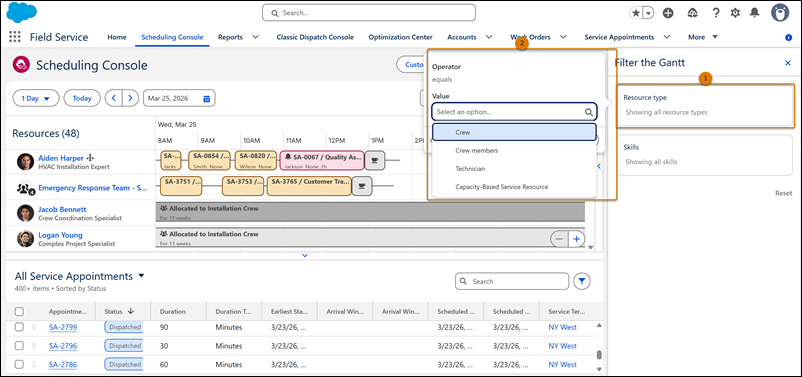Open the appointment list filter funnel icon
Screen dimensions: 802x377
[x=582, y=281]
